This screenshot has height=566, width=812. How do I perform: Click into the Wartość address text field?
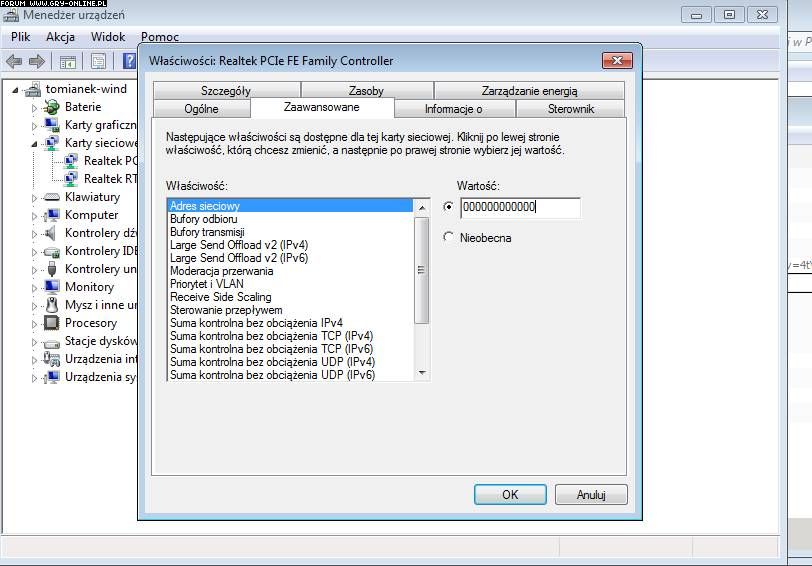click(x=520, y=207)
